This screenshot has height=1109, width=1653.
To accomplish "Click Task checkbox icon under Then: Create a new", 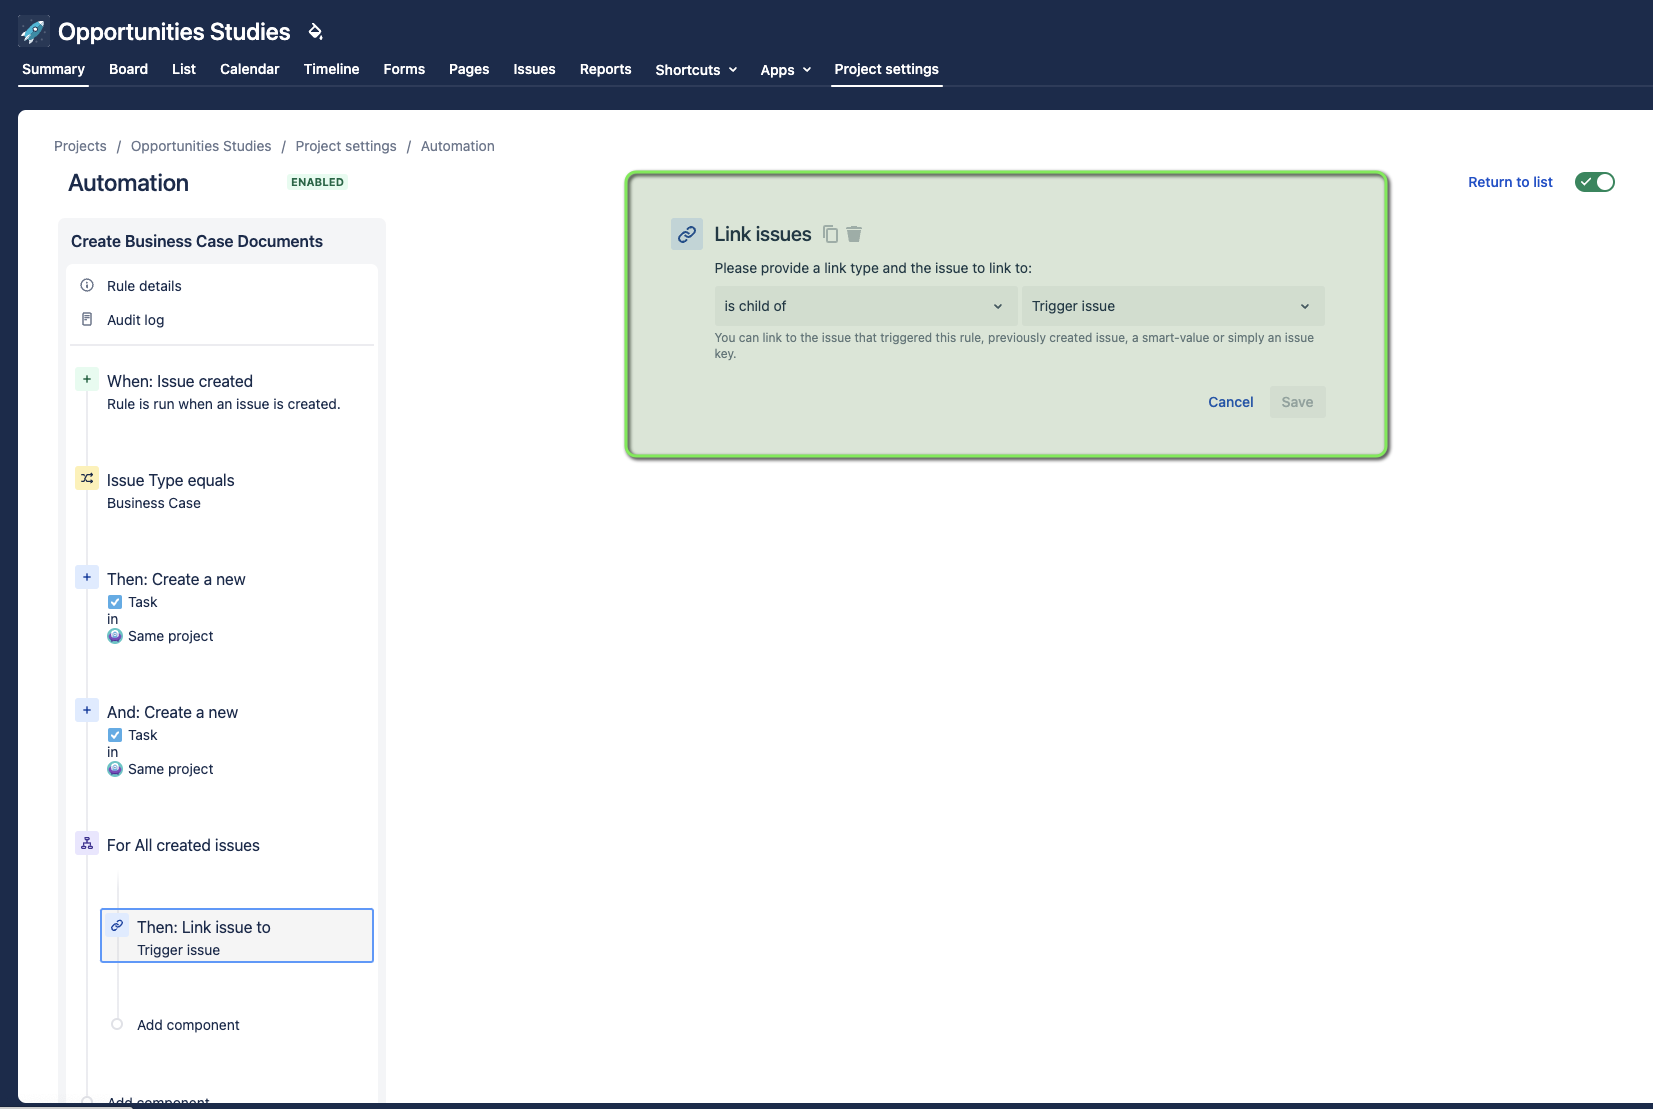I will 115,602.
